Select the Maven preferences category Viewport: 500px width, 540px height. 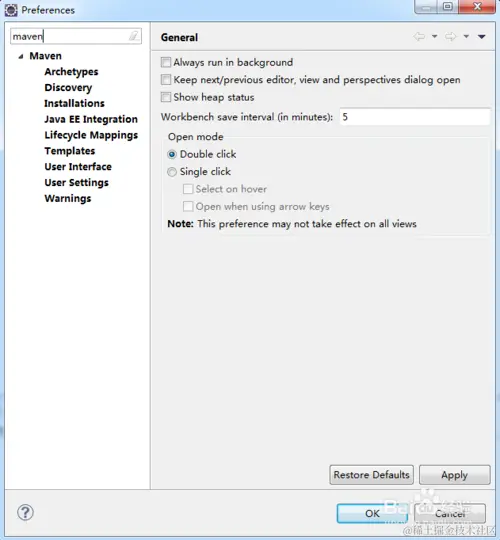(45, 56)
